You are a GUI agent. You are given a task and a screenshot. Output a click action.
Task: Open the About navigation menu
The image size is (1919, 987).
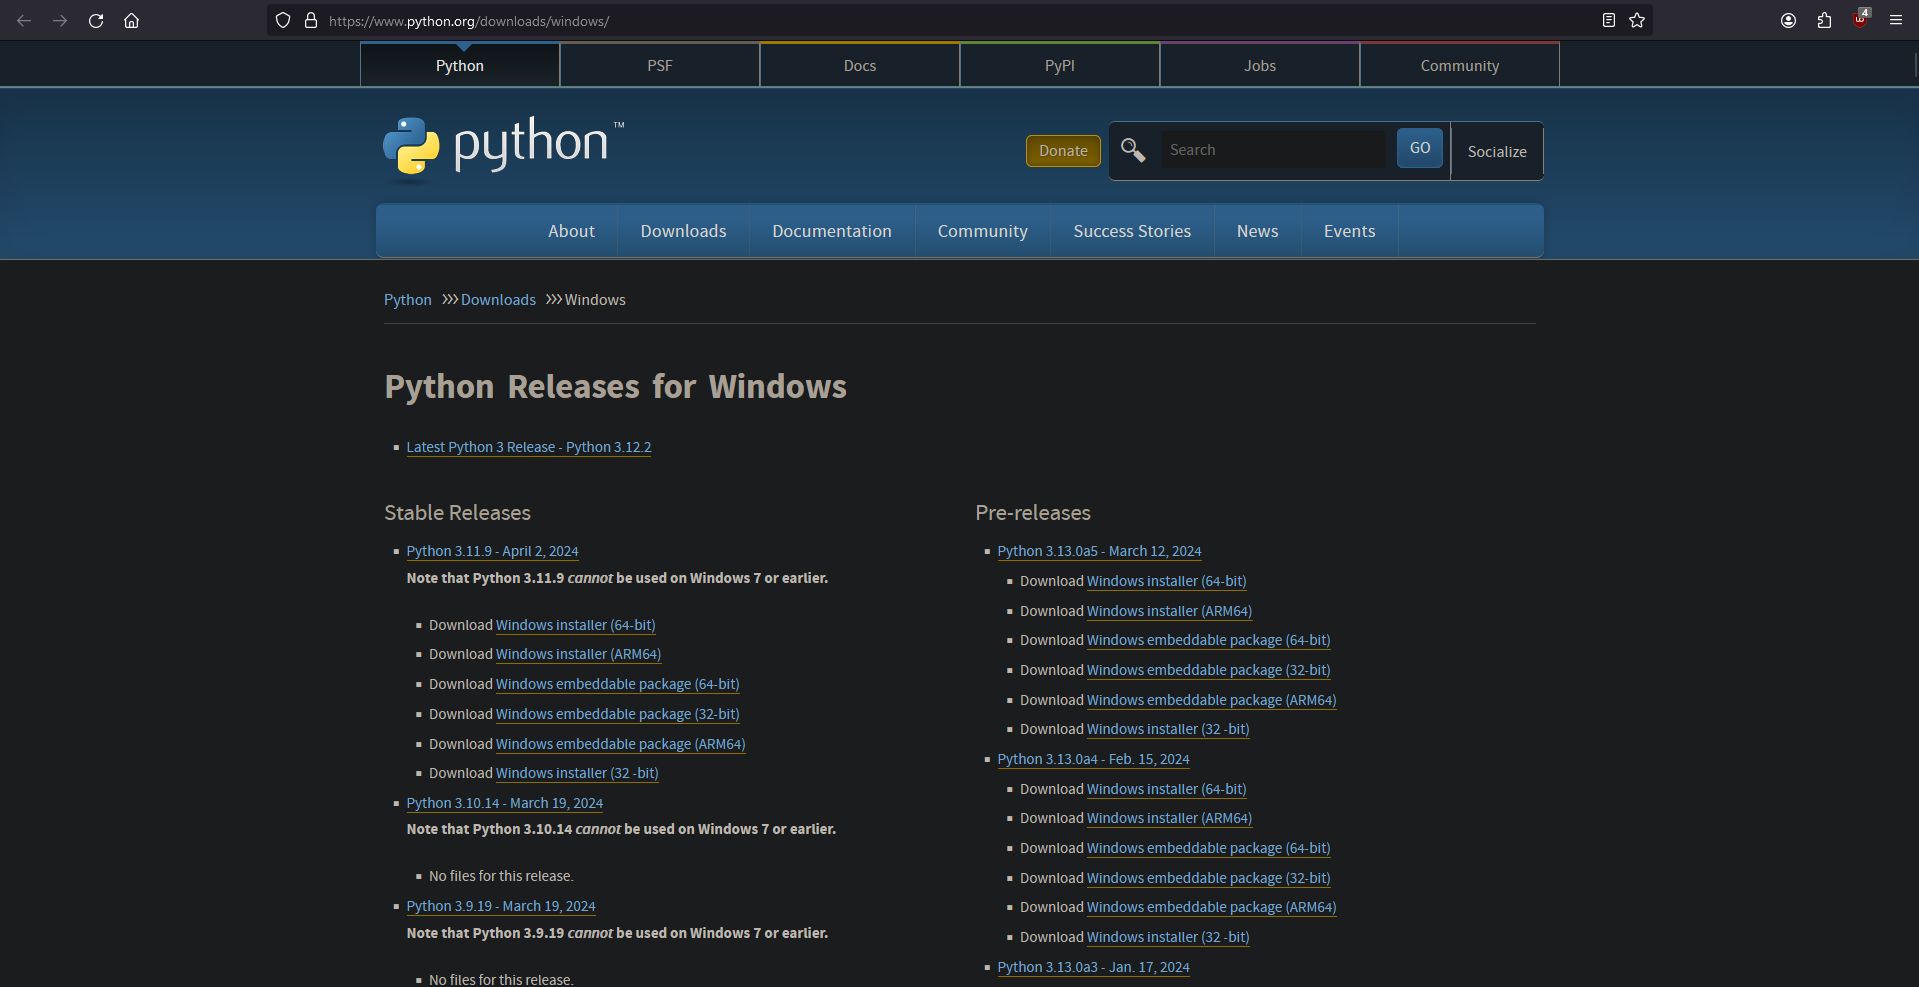pos(571,231)
